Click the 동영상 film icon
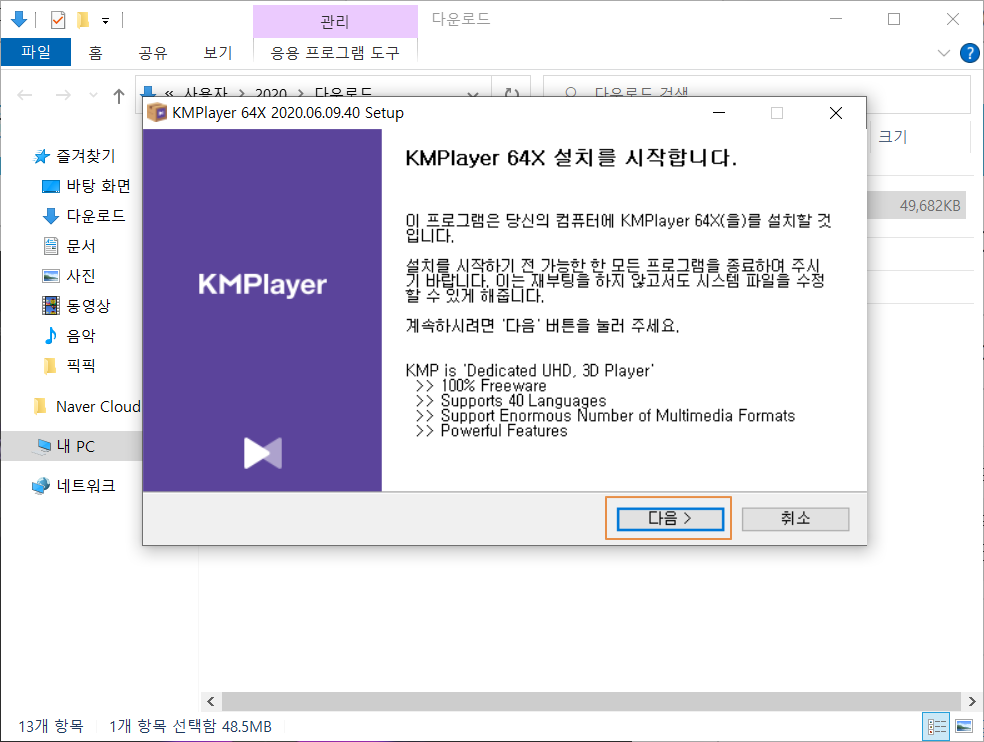This screenshot has width=984, height=742. pyautogui.click(x=51, y=306)
